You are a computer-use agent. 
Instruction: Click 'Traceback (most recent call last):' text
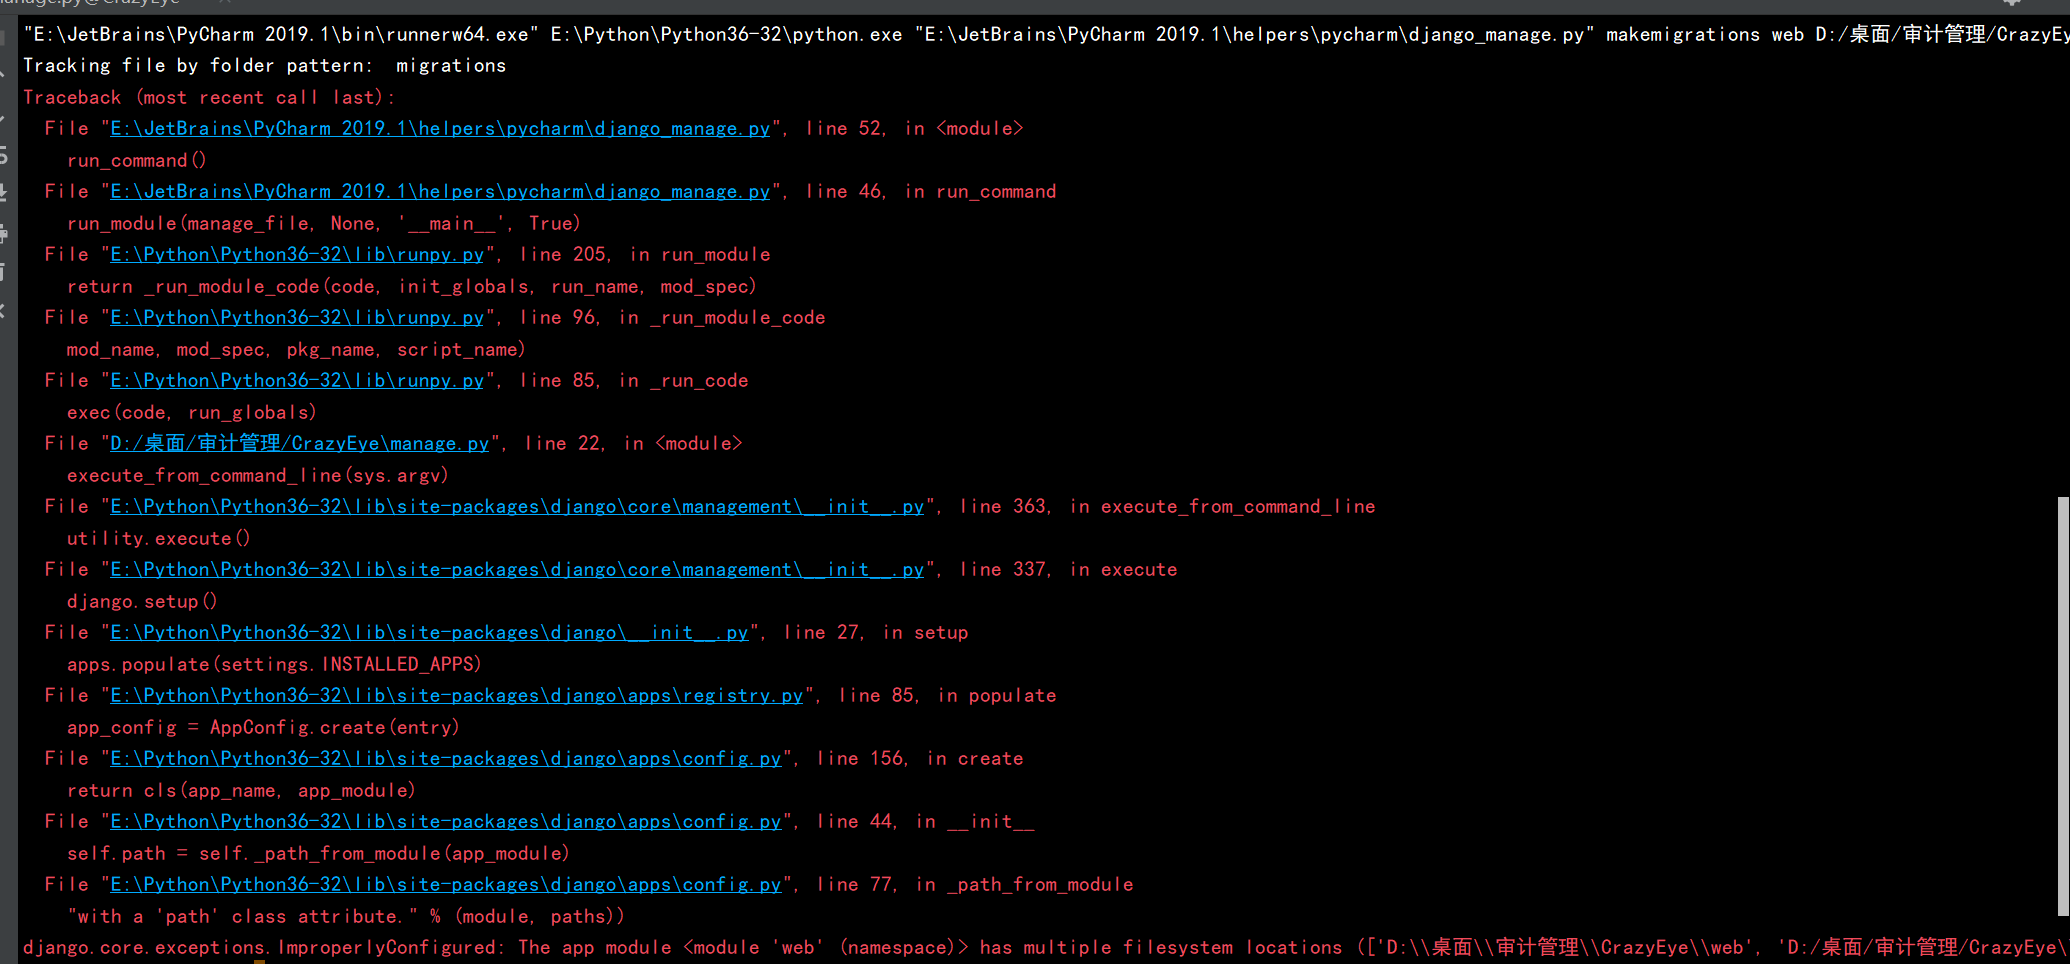point(209,98)
